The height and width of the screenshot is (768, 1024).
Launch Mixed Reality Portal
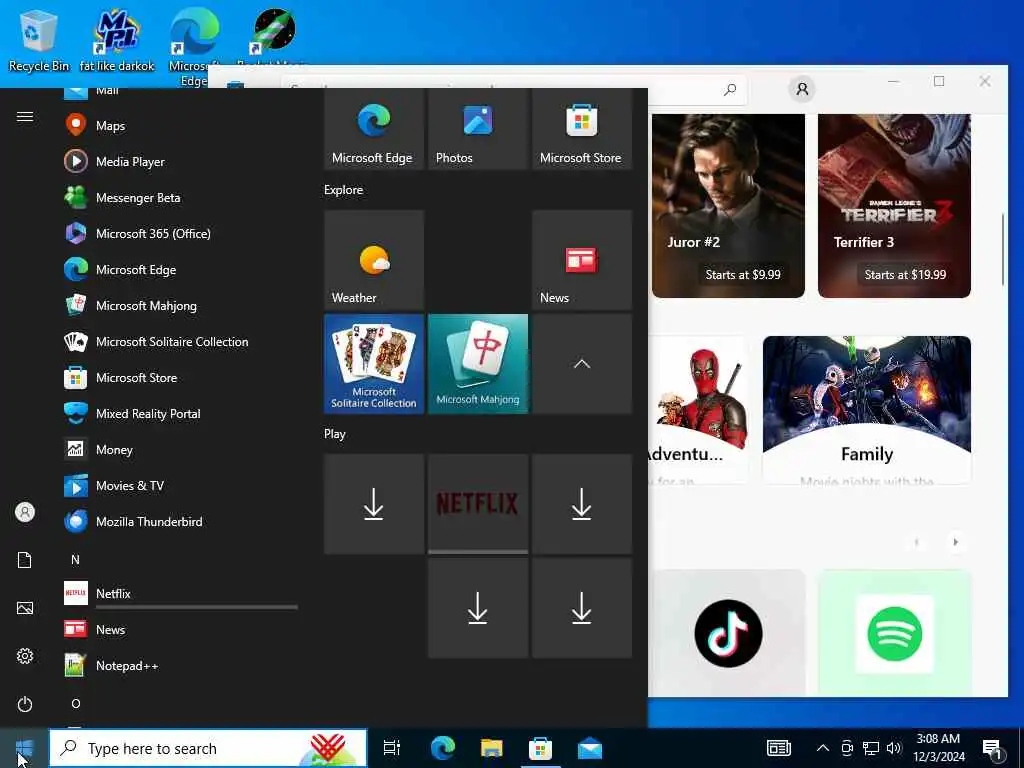click(181, 413)
